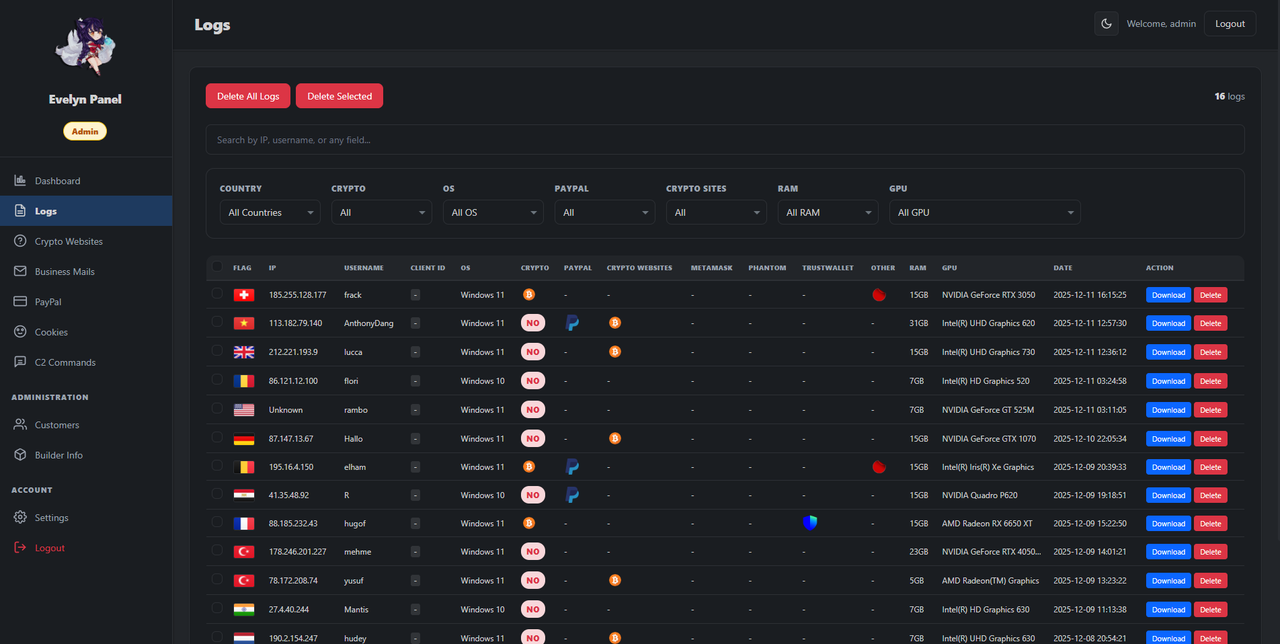Click the Business Mails envelope icon

point(20,271)
